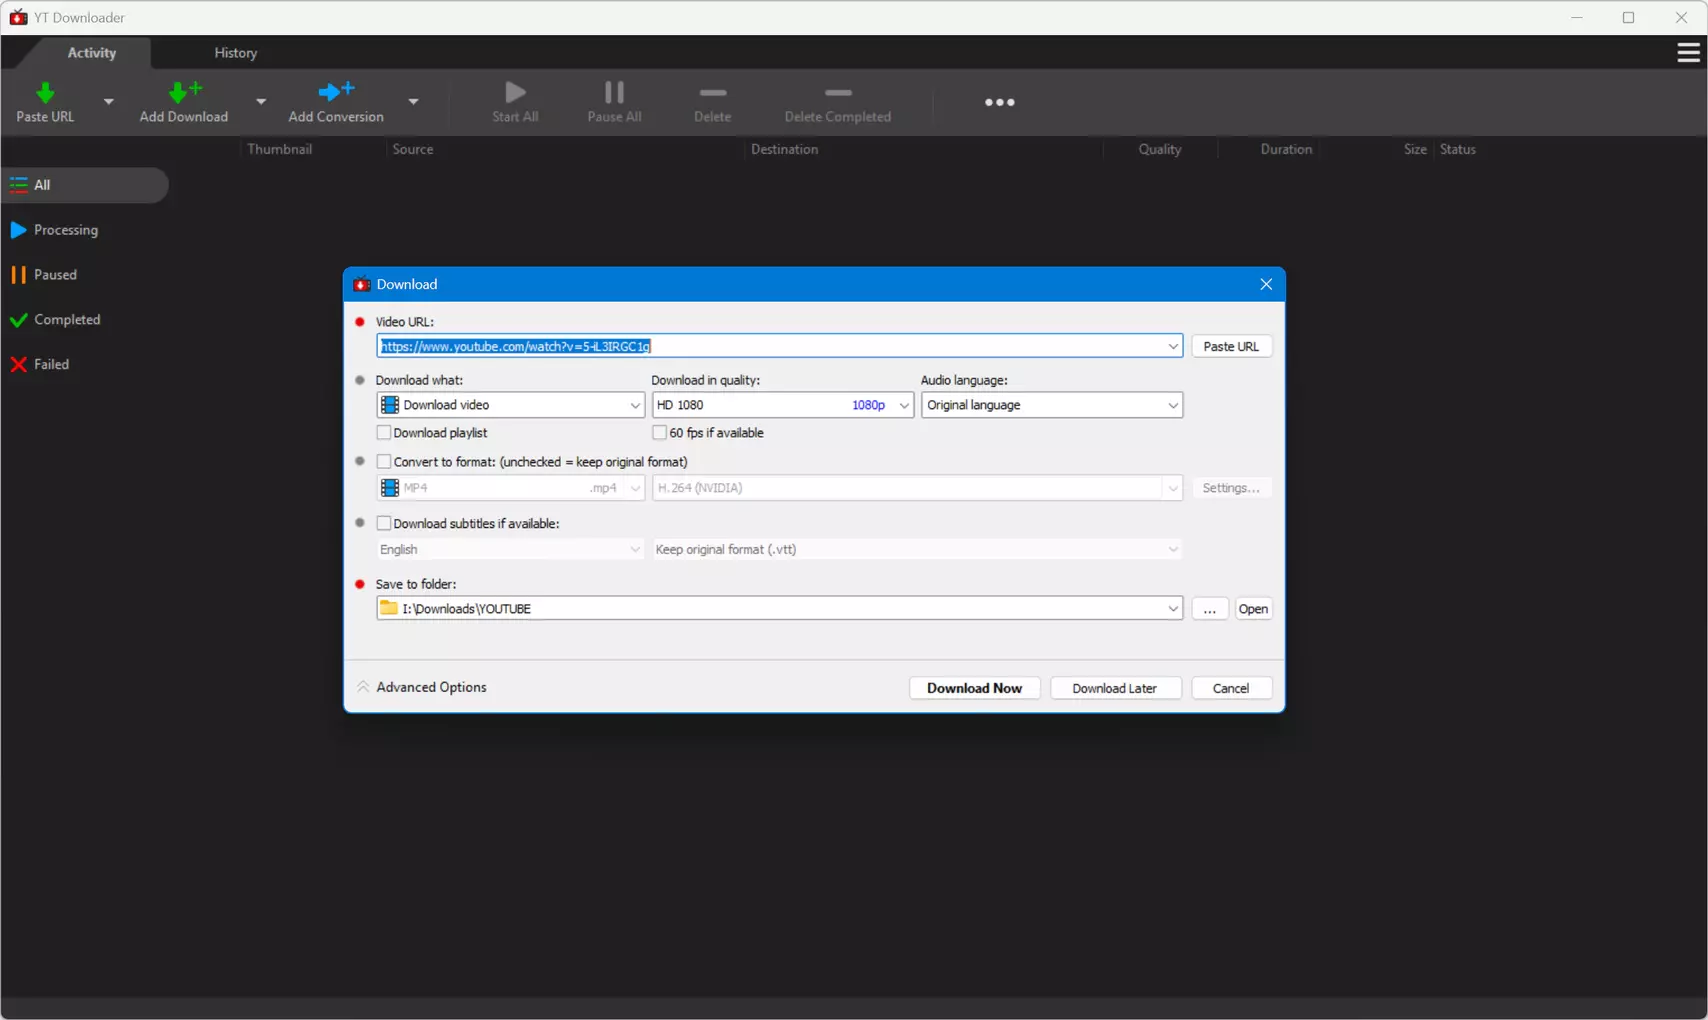Click the Start All play icon

pos(515,93)
